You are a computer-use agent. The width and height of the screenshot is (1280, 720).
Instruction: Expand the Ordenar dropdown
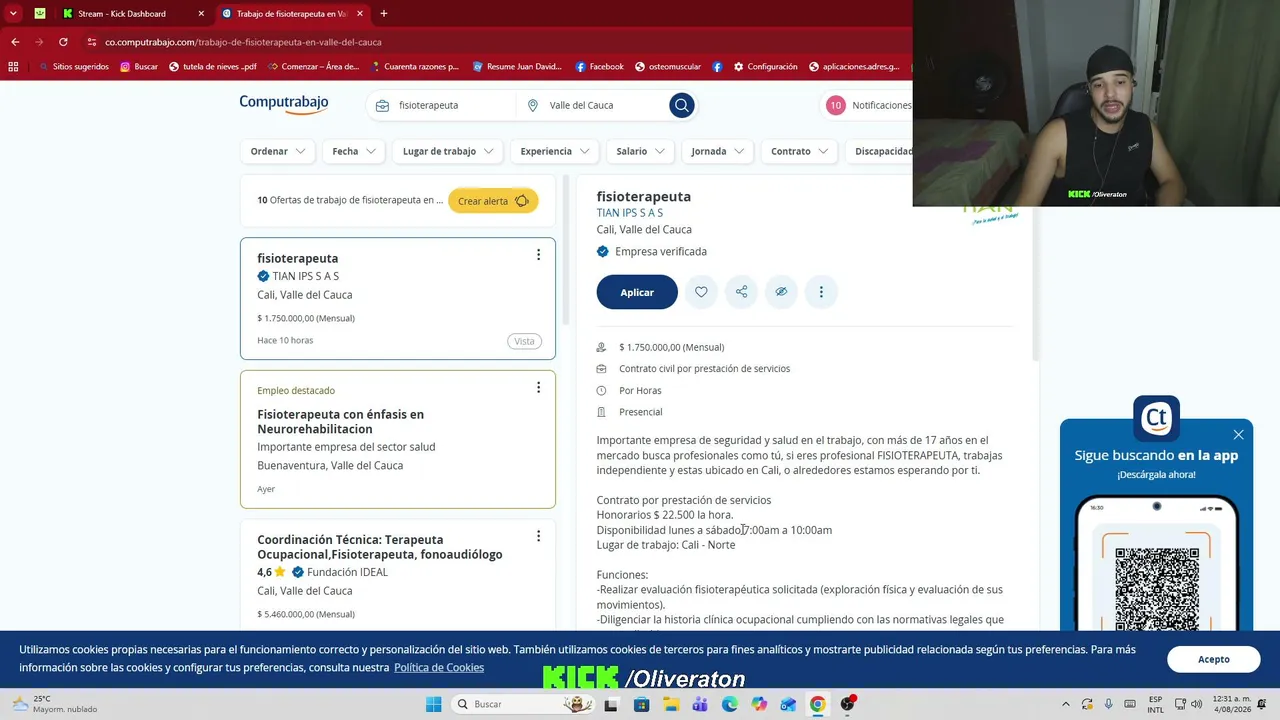point(277,151)
